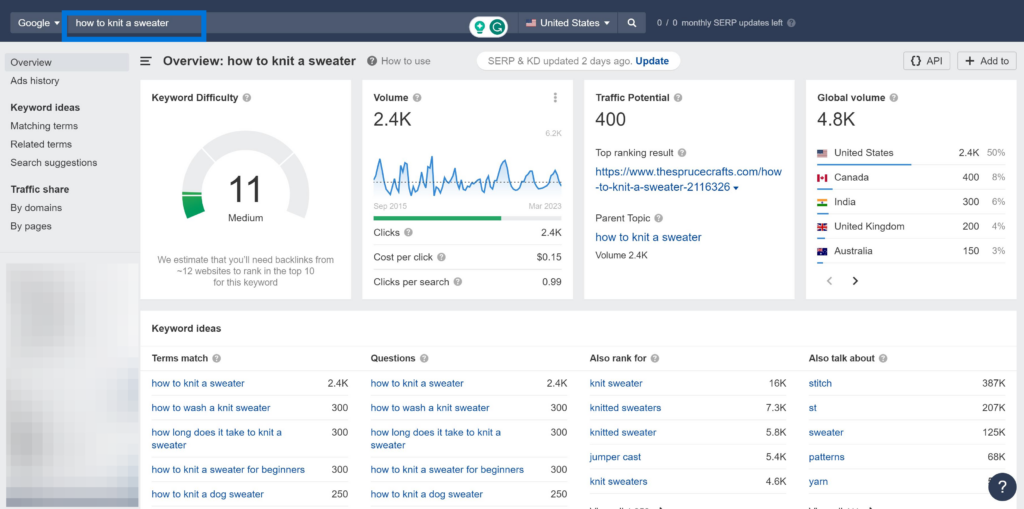Click next arrow in Global volume list

[x=855, y=281]
